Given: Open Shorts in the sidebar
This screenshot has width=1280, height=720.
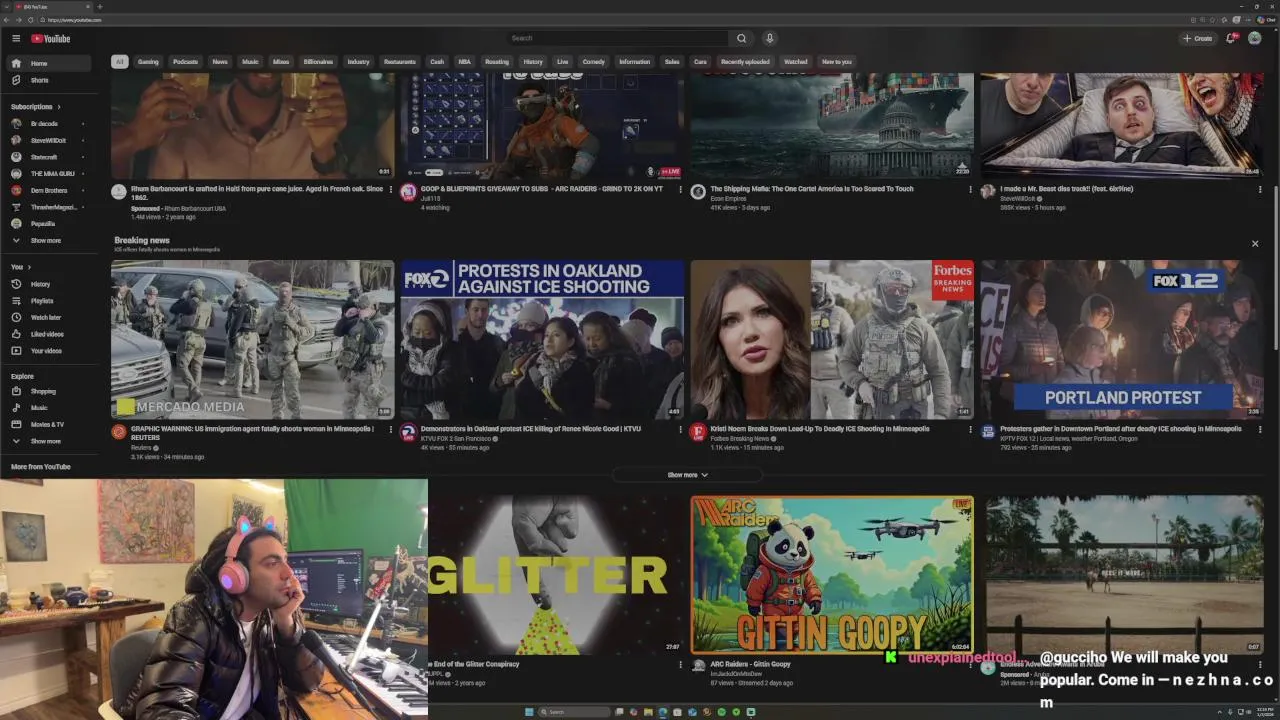Looking at the screenshot, I should click(50, 80).
